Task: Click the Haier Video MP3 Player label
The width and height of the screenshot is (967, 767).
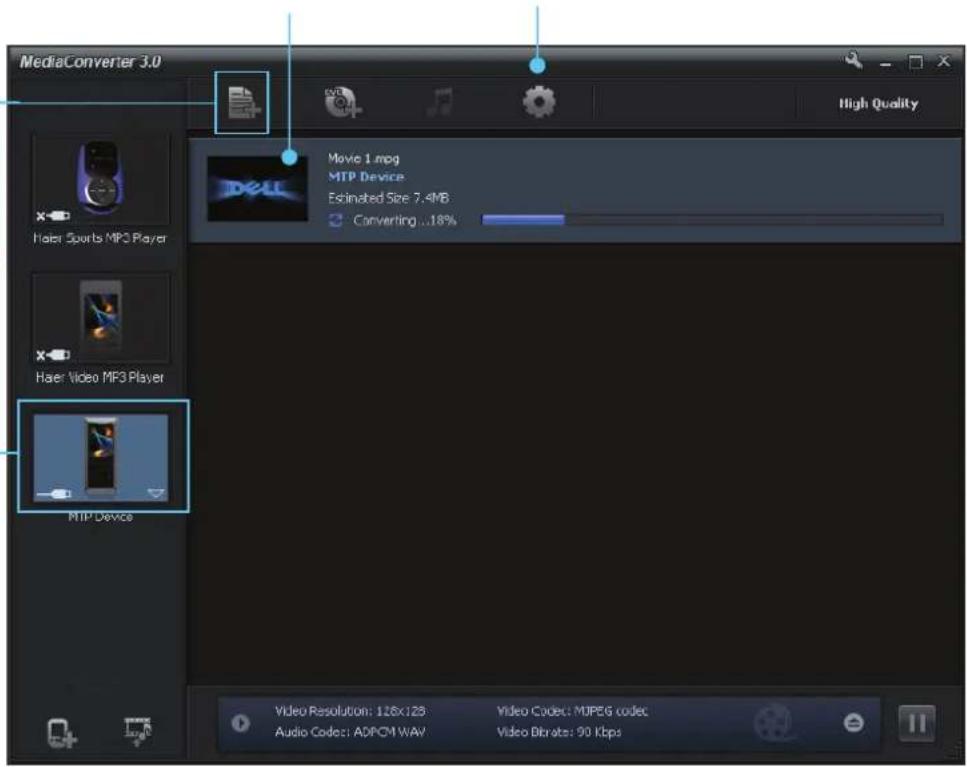Action: 100,377
